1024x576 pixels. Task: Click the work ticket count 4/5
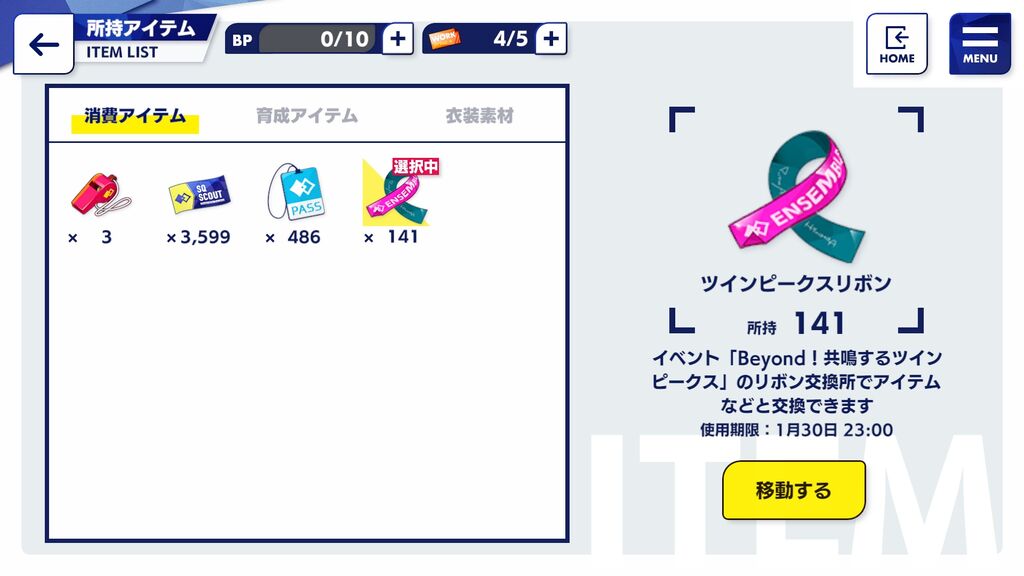(510, 39)
